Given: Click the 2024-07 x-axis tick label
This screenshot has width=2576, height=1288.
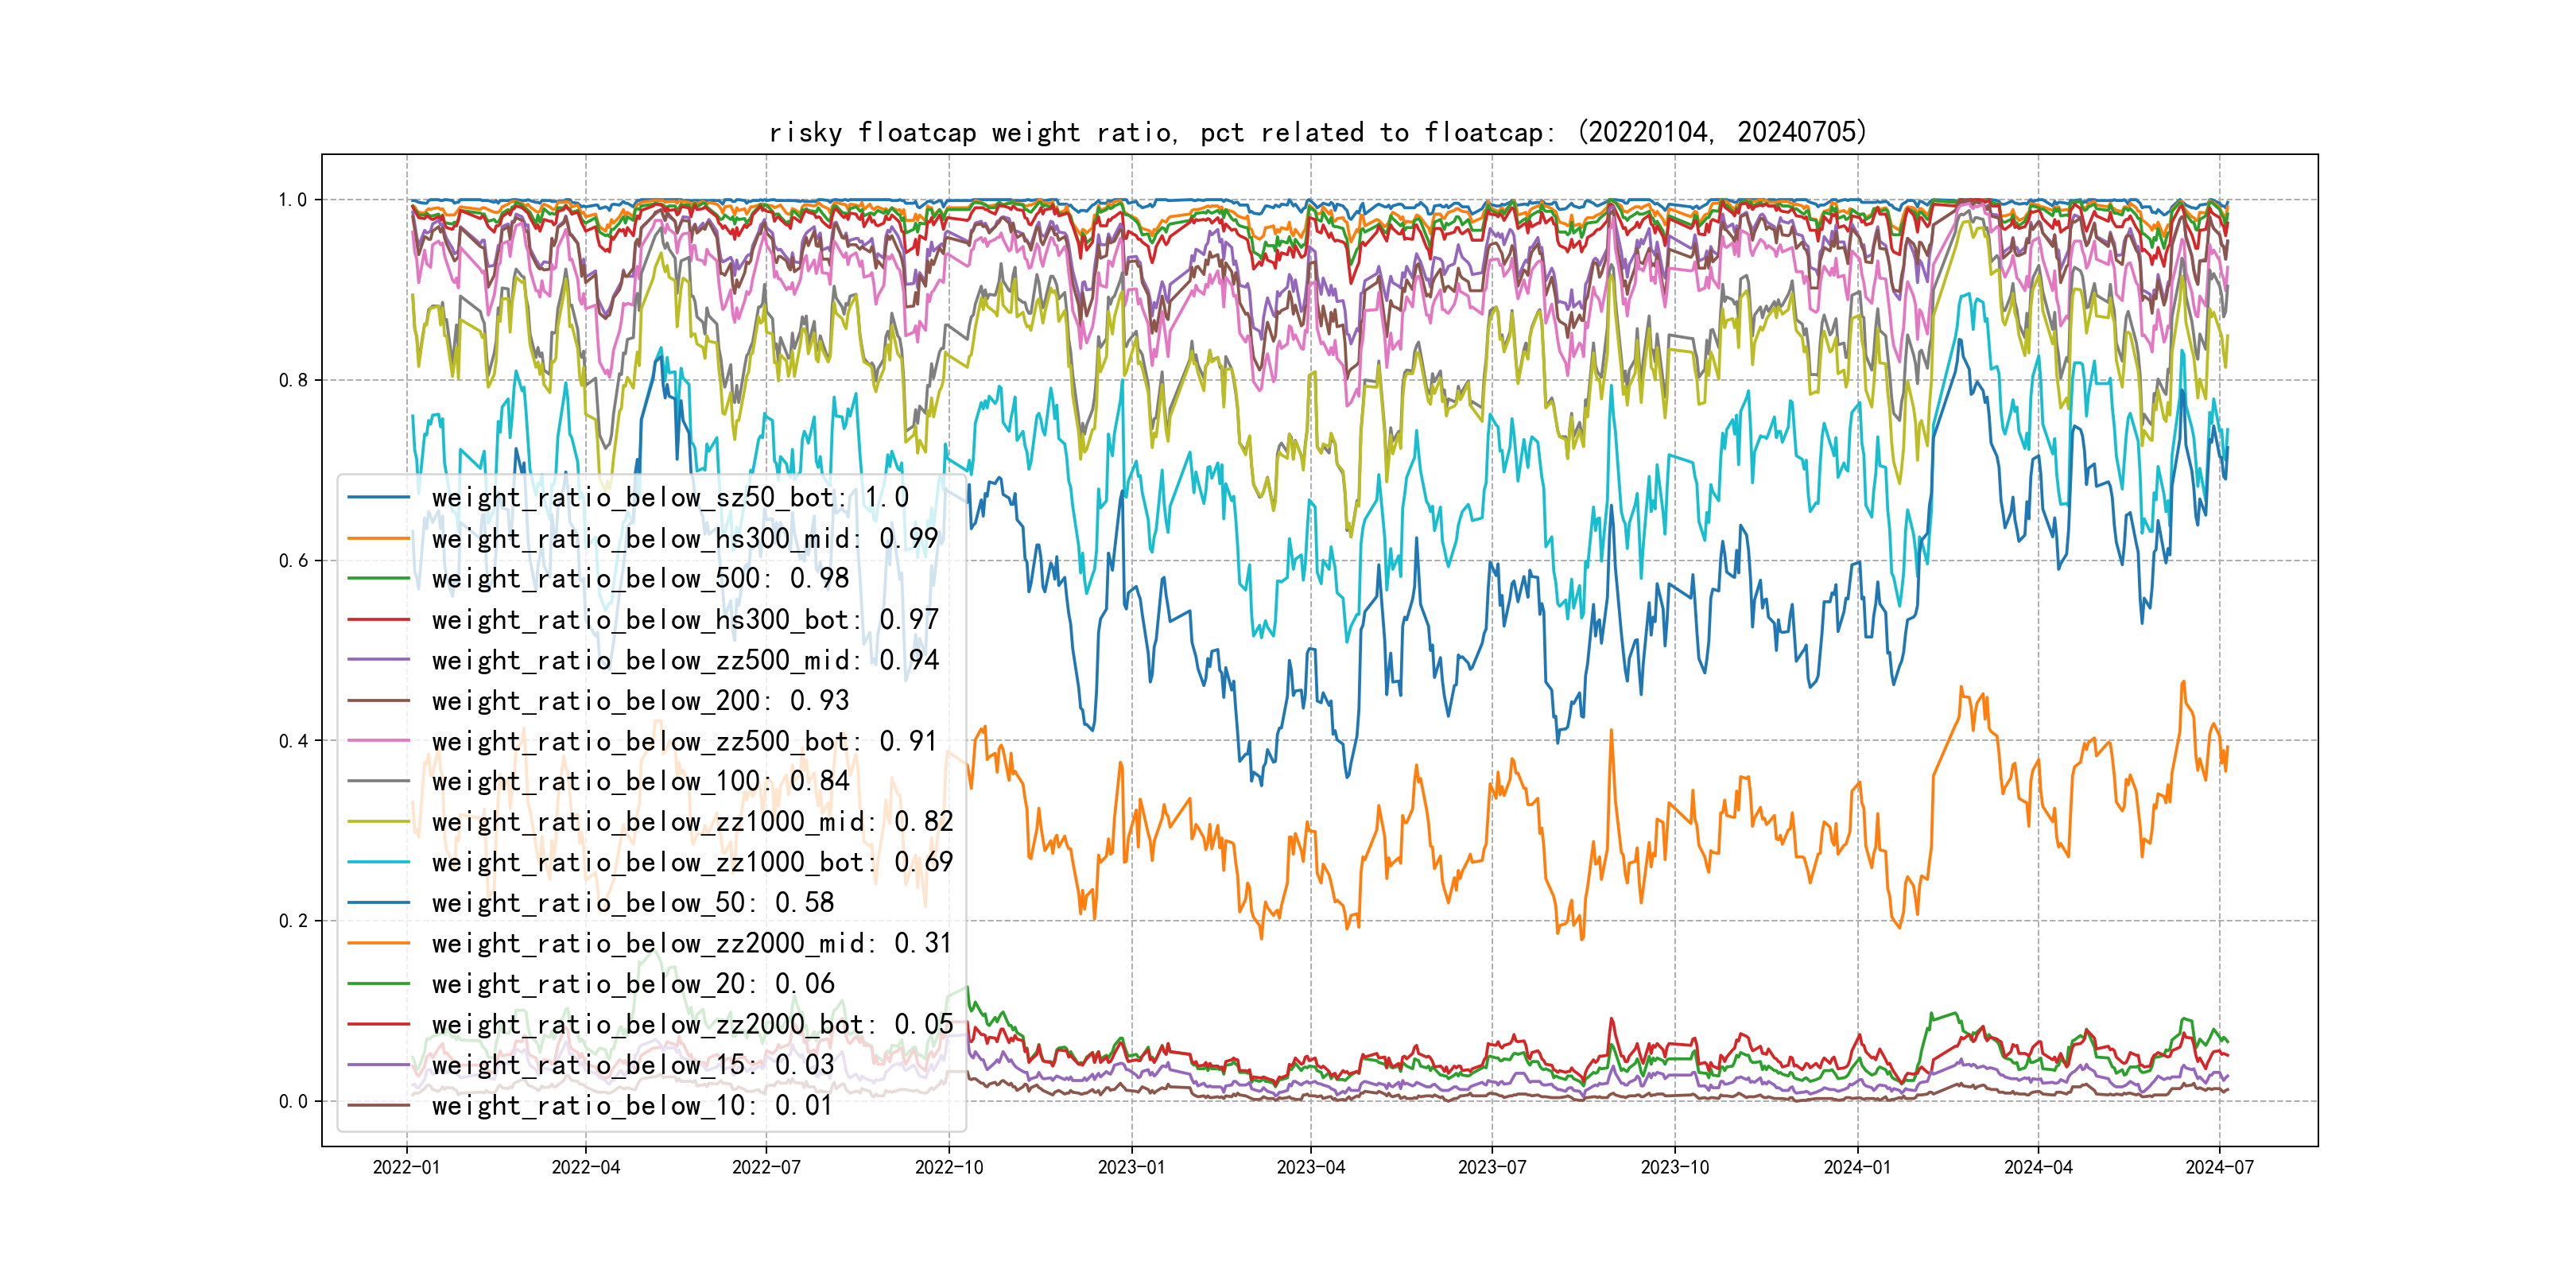Looking at the screenshot, I should coord(2219,1167).
